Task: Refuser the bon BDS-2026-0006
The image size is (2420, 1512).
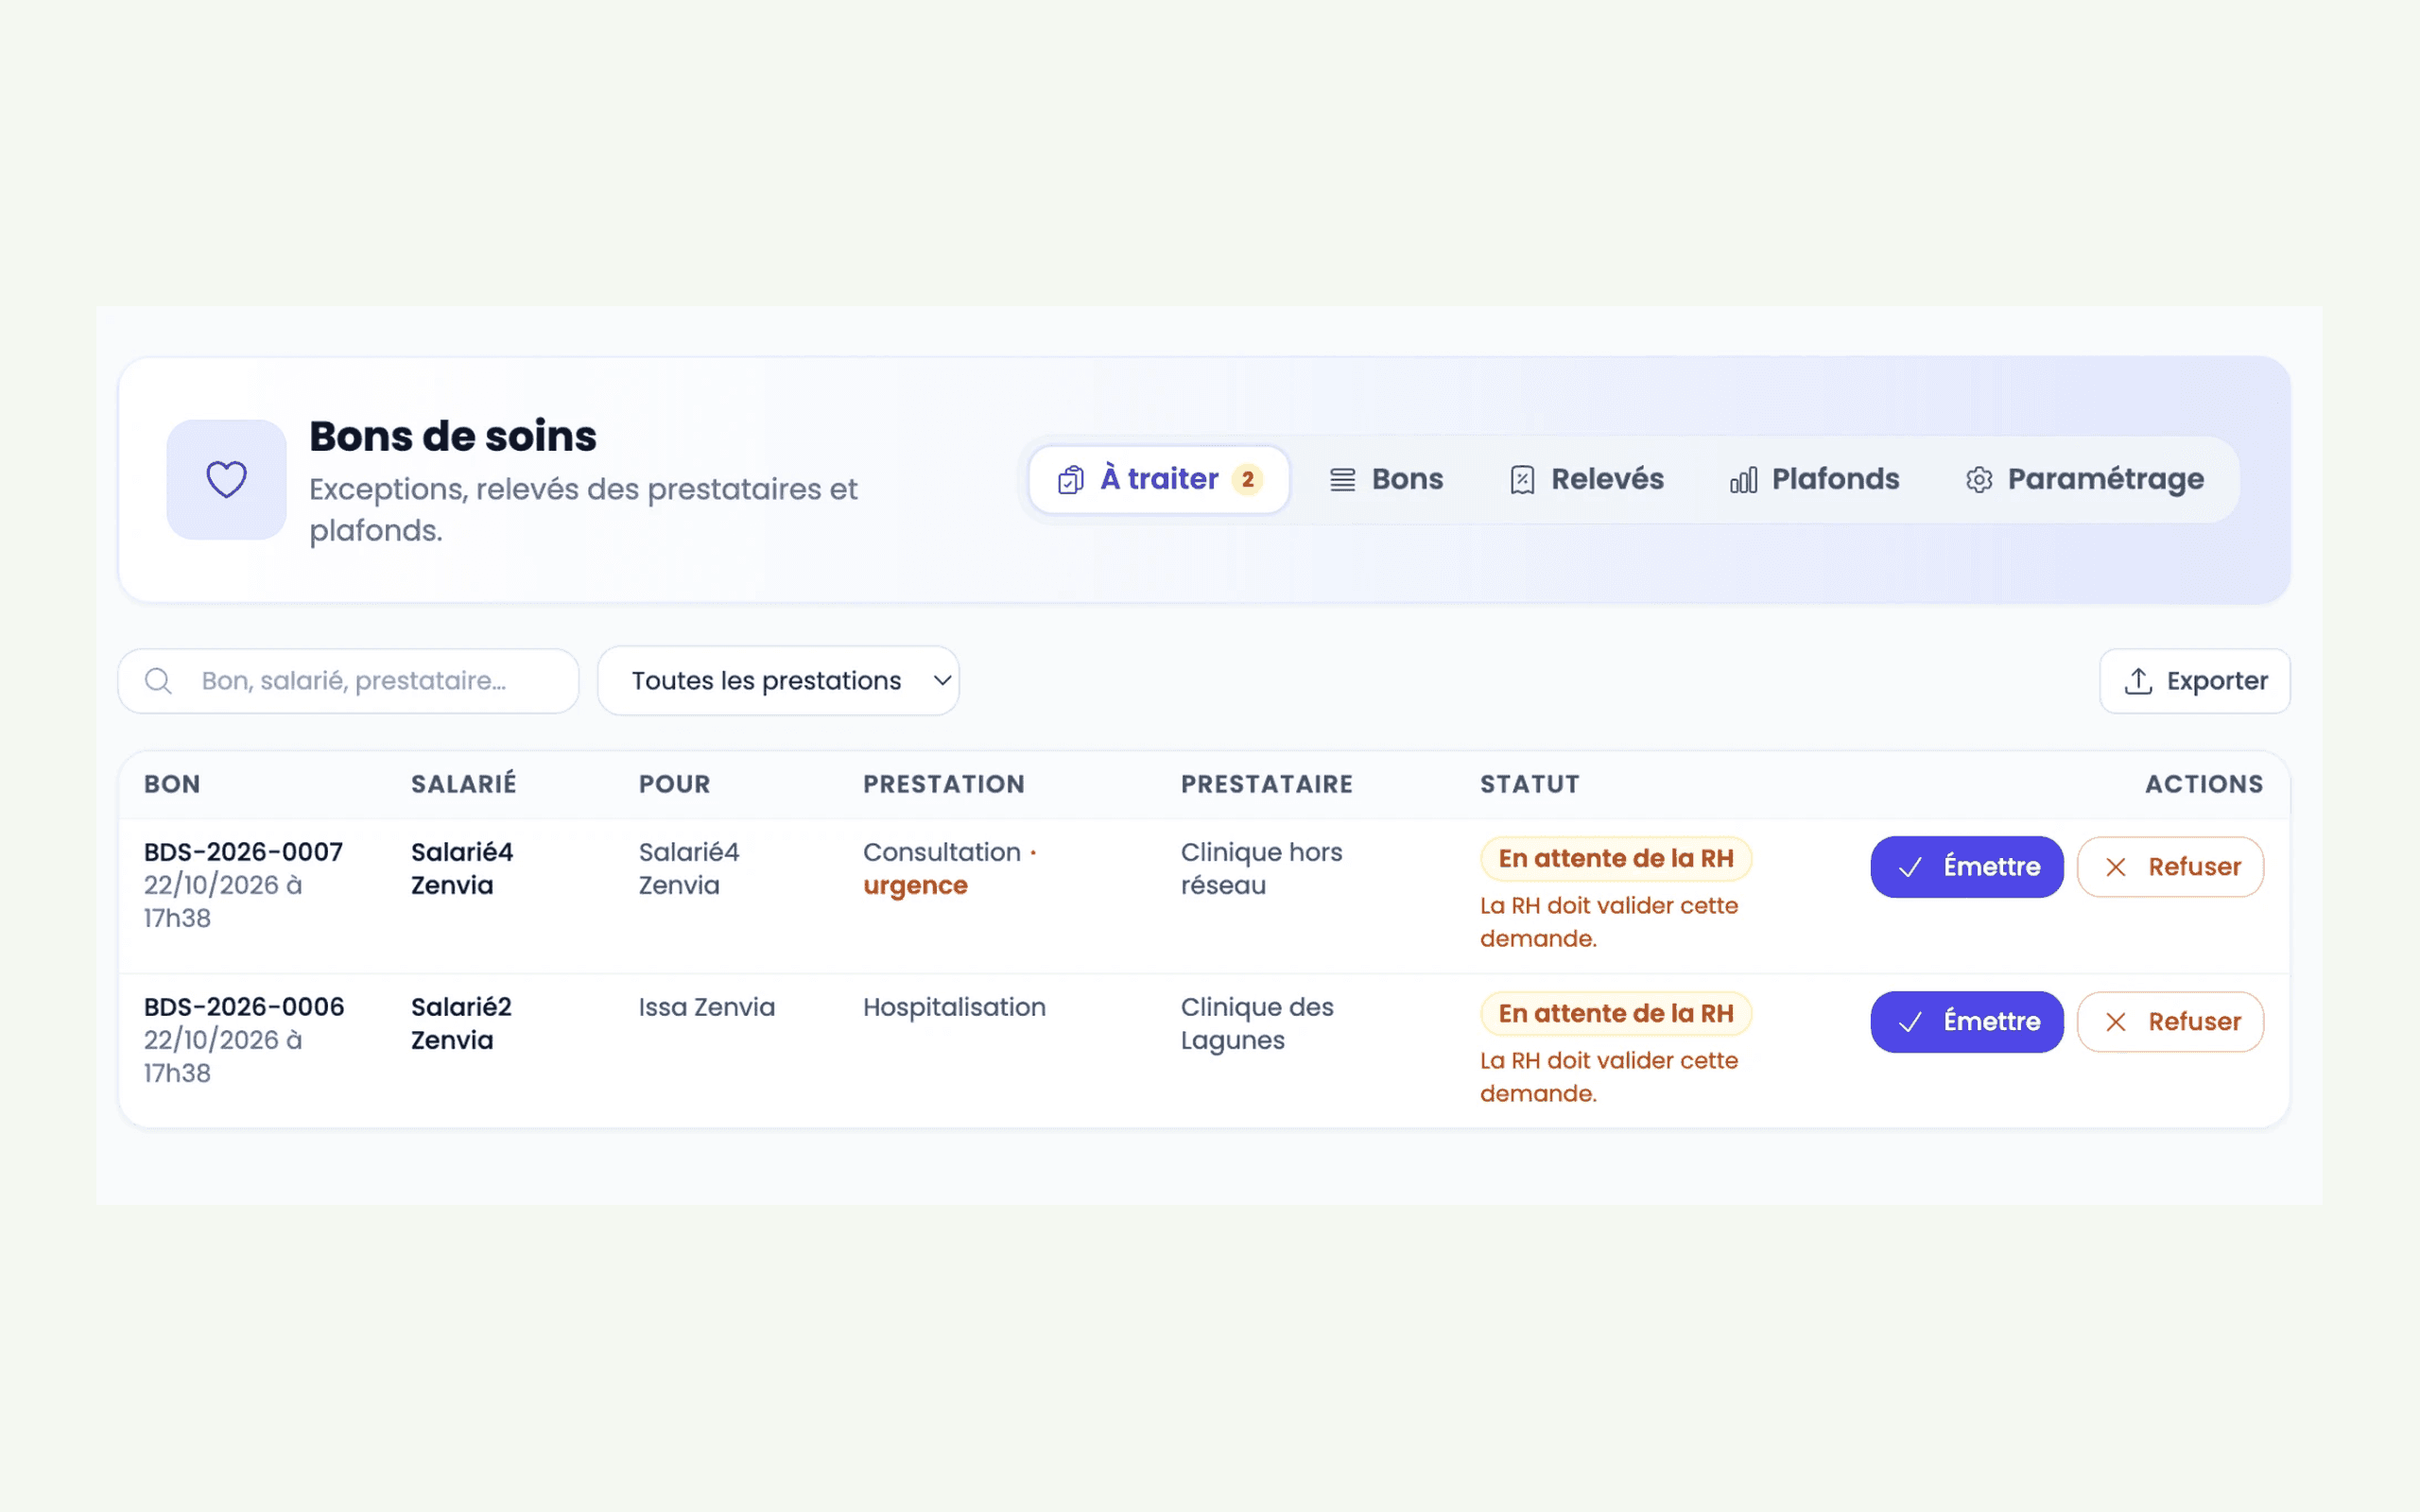Action: [x=2170, y=1022]
